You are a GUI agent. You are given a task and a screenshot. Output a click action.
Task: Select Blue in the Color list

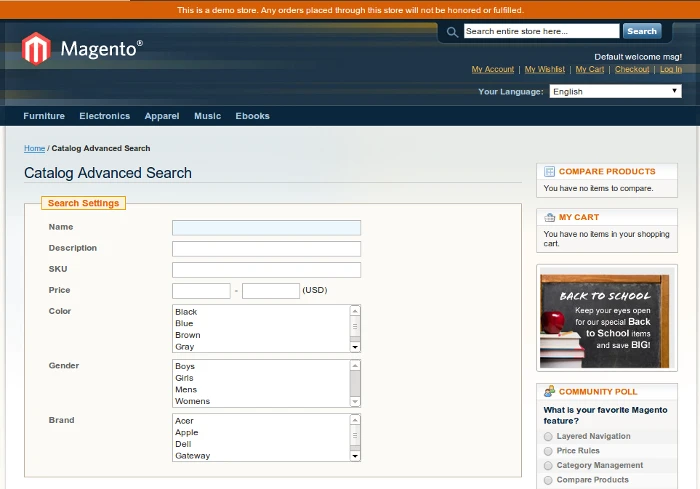tap(262, 323)
